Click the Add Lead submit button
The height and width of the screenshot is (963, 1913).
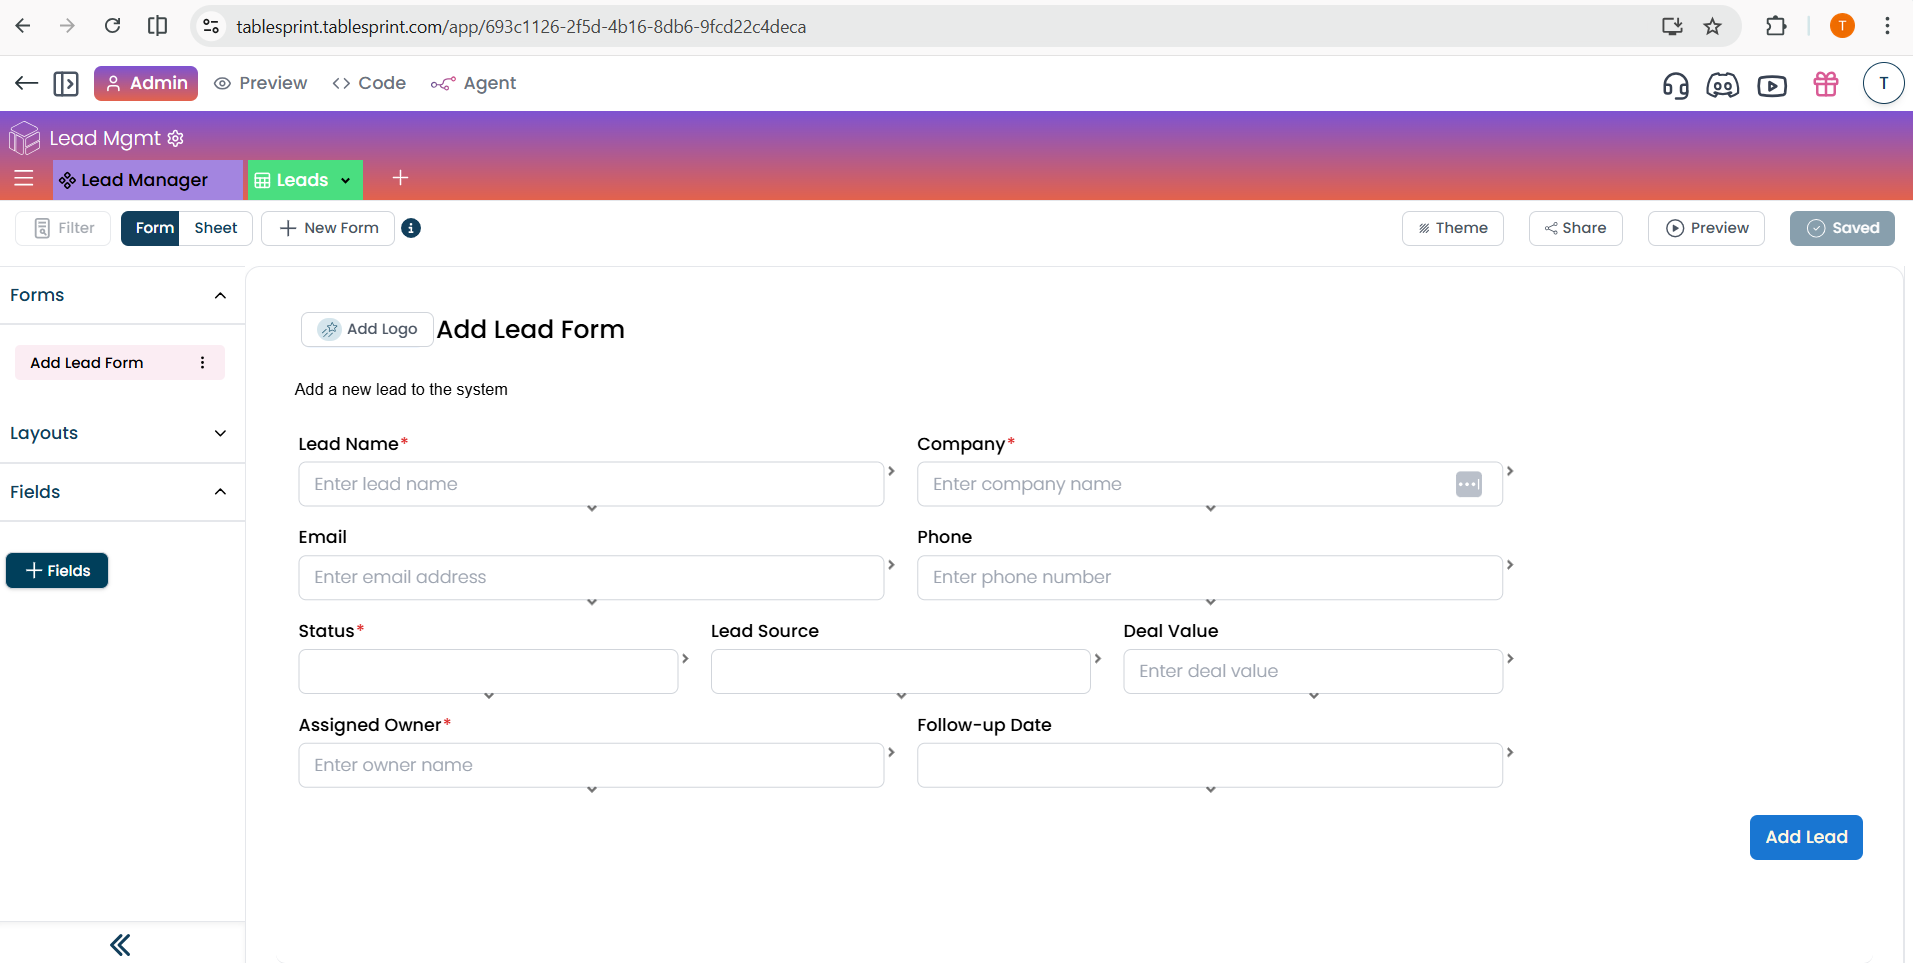tap(1805, 837)
